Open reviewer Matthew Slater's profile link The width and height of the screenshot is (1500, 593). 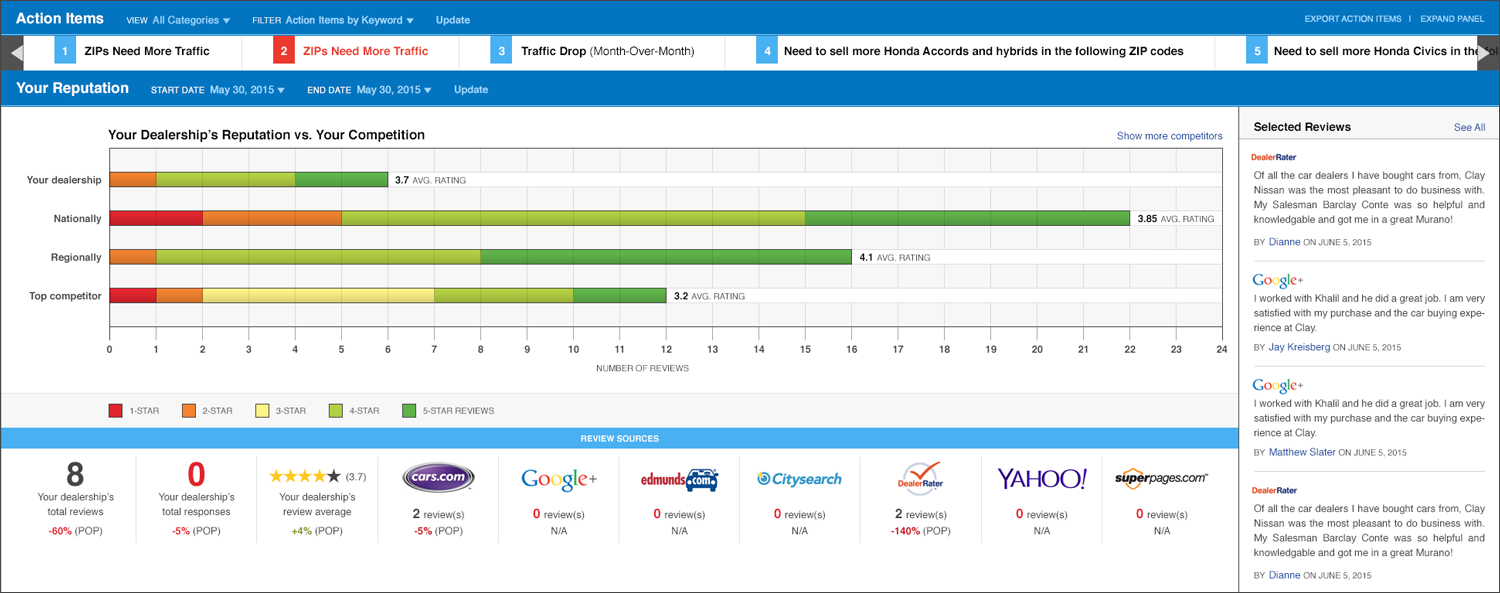(1302, 452)
